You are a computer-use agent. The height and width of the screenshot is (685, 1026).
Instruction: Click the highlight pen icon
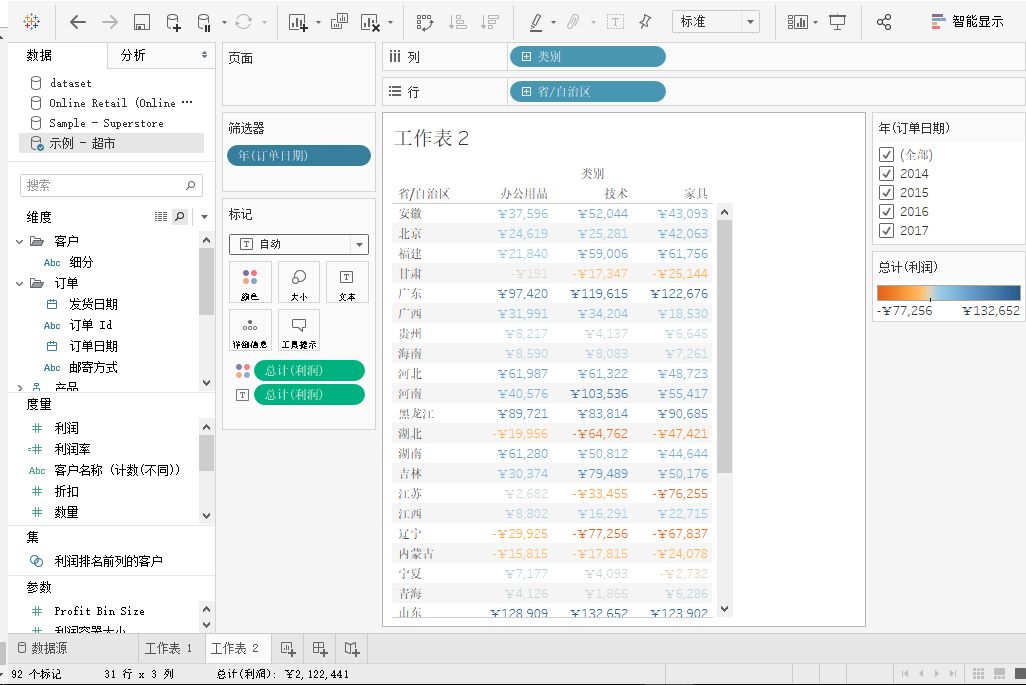click(536, 22)
